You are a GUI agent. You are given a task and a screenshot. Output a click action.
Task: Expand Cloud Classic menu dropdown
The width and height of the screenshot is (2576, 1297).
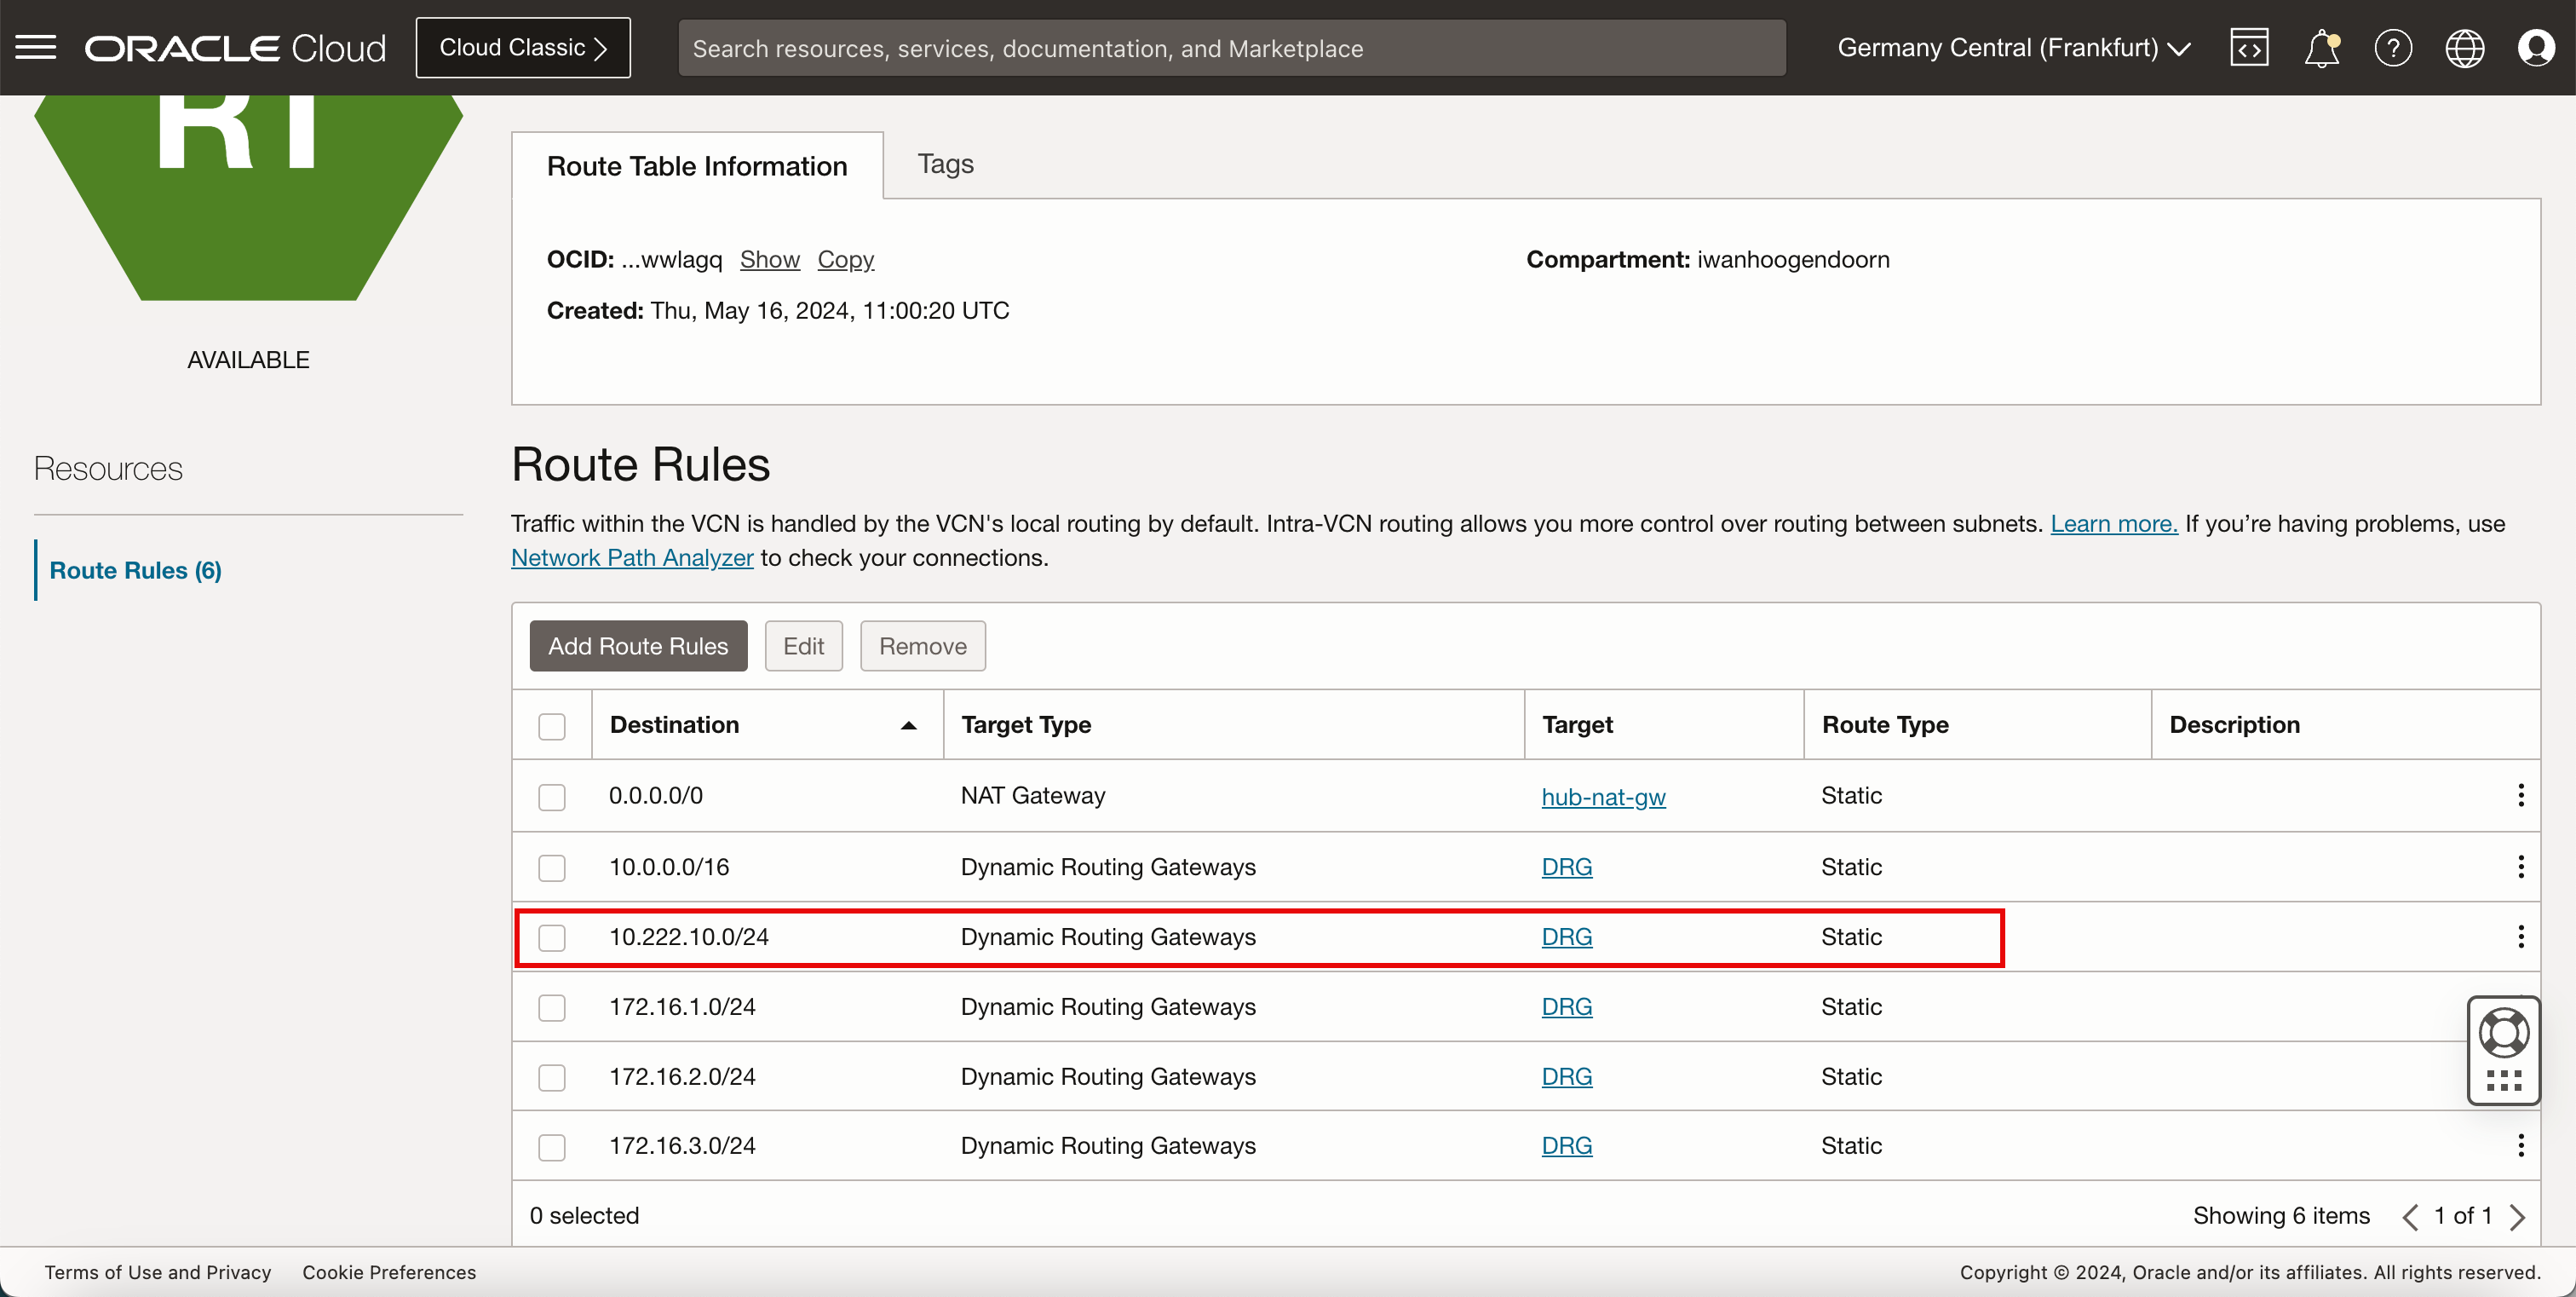point(522,46)
